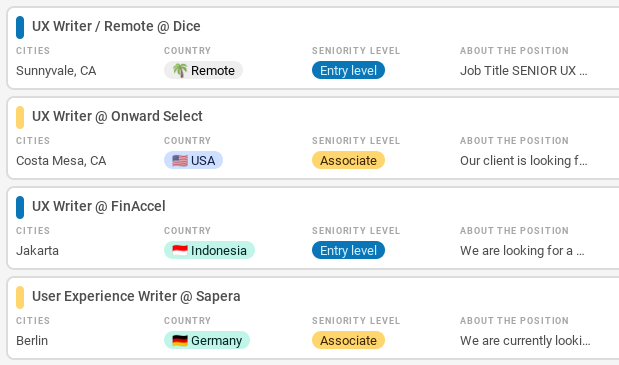Click the palm tree Remote country tag

tap(203, 70)
